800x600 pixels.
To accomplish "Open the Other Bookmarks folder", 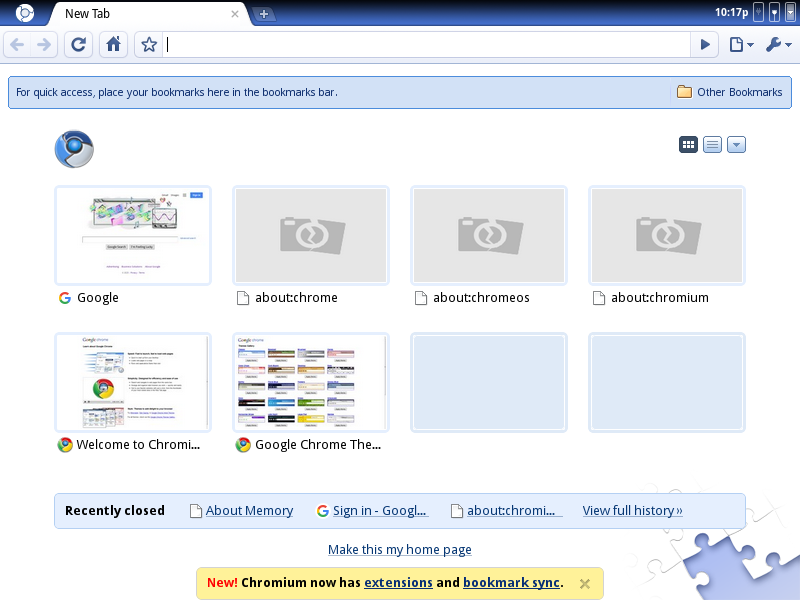I will pos(730,92).
